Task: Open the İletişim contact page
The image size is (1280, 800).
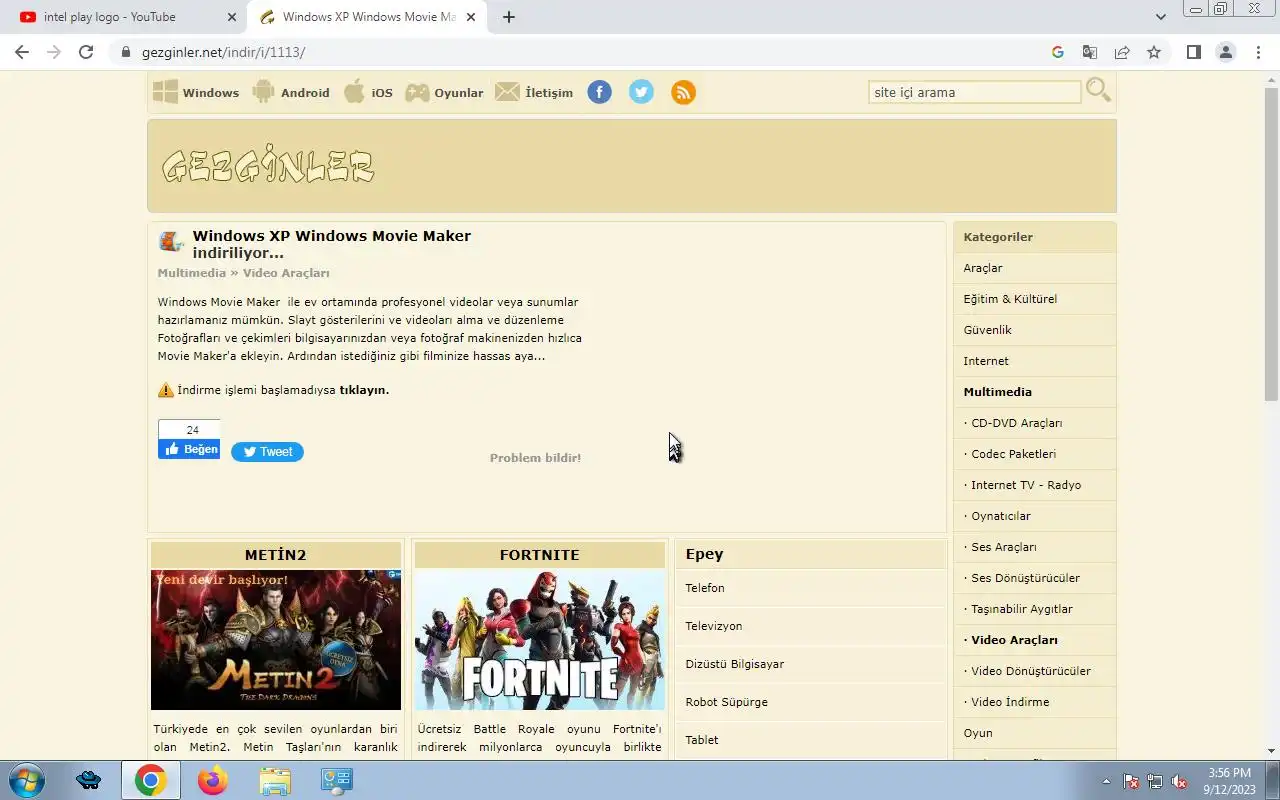Action: coord(534,92)
